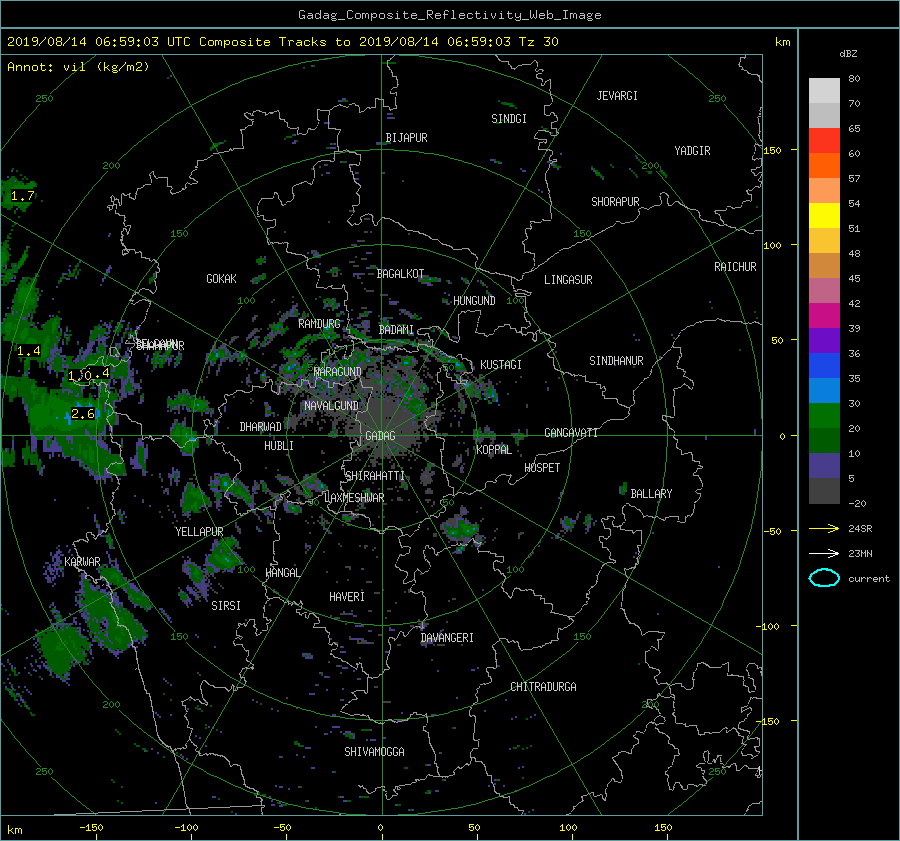Click the cyan current storm ellipse icon
The image size is (900, 841).
824,578
